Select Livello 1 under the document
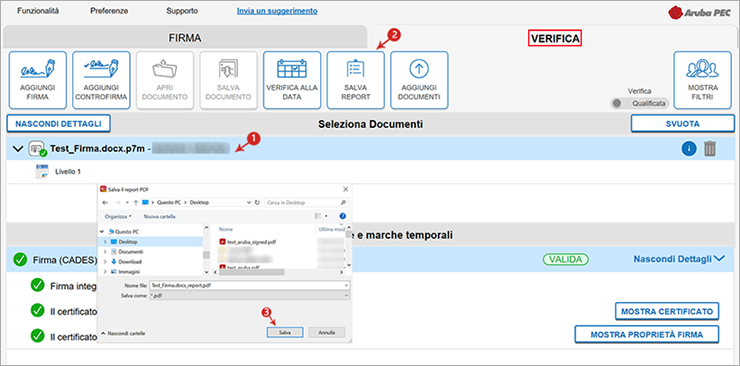Viewport: 740px width, 366px height. tap(67, 172)
